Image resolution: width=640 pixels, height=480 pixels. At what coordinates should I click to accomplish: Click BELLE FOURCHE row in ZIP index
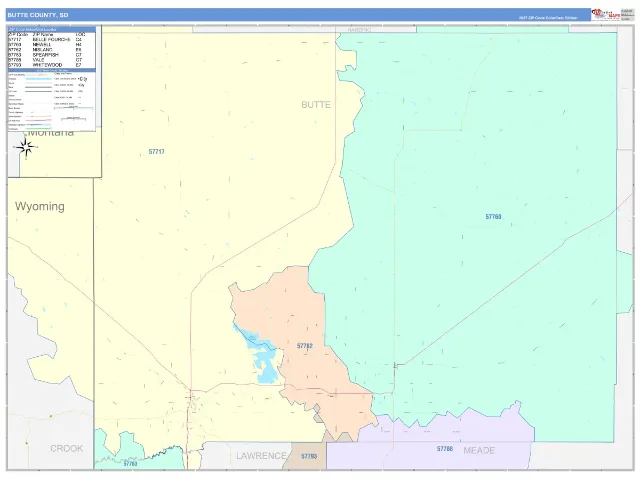click(x=52, y=40)
